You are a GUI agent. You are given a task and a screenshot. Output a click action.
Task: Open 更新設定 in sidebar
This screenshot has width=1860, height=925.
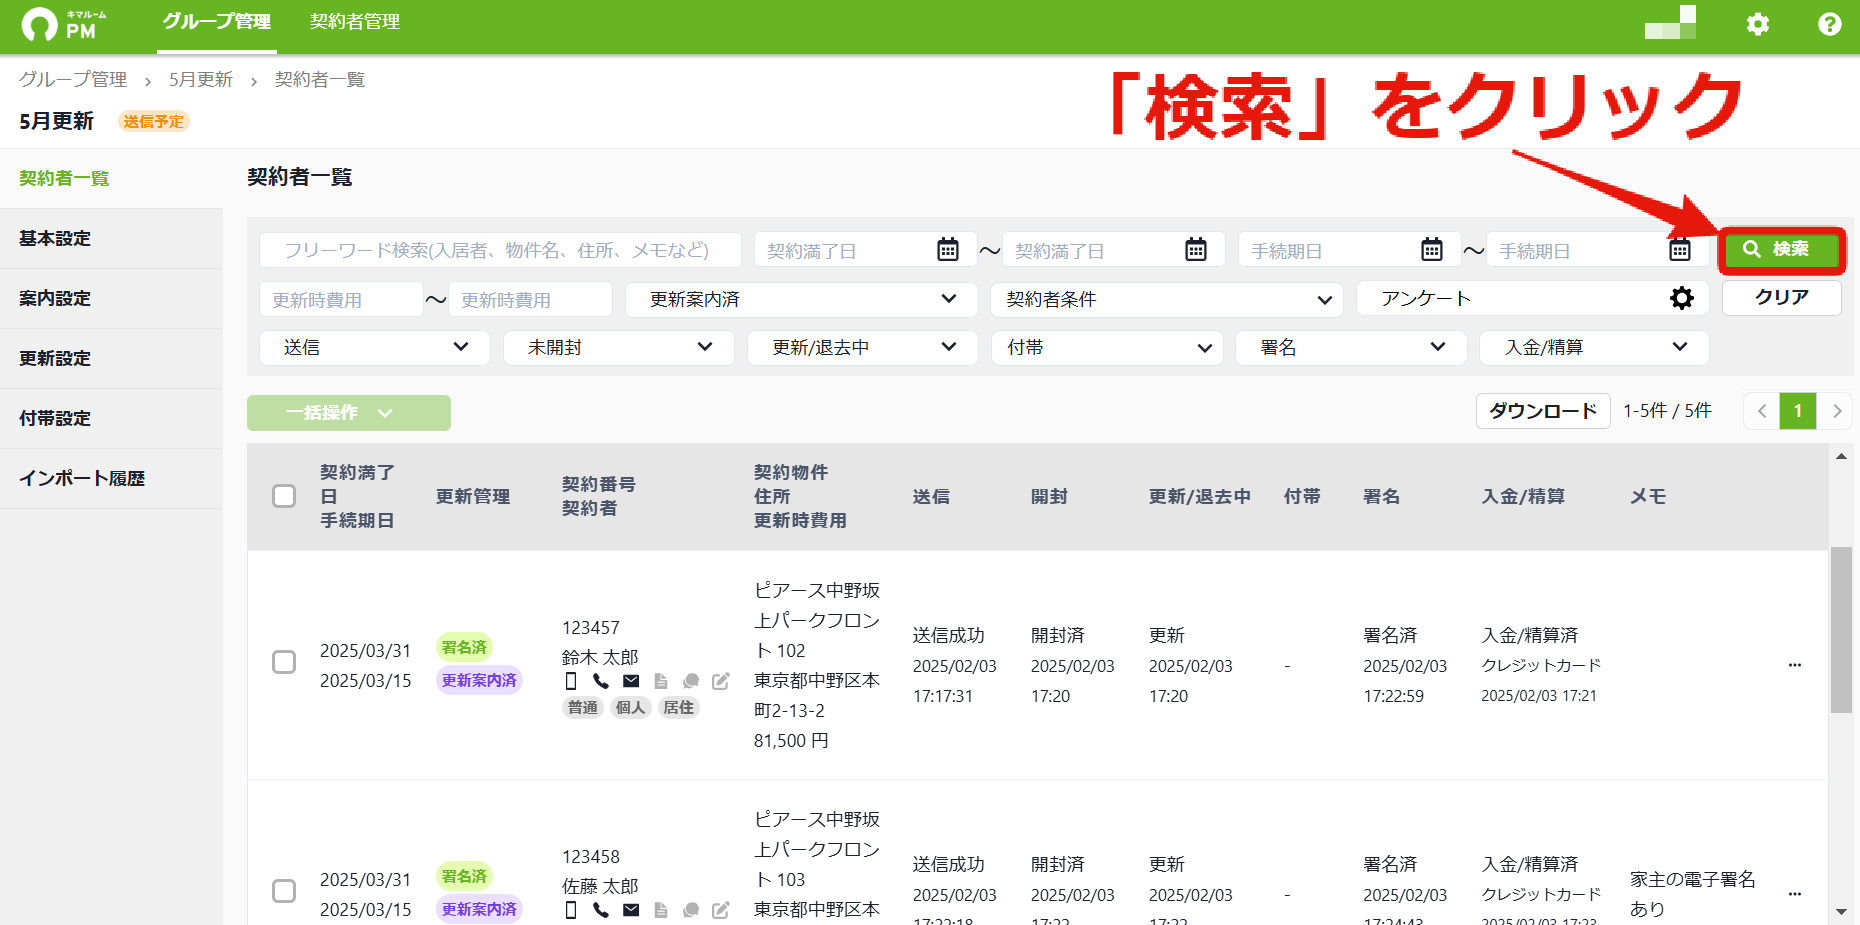point(111,358)
